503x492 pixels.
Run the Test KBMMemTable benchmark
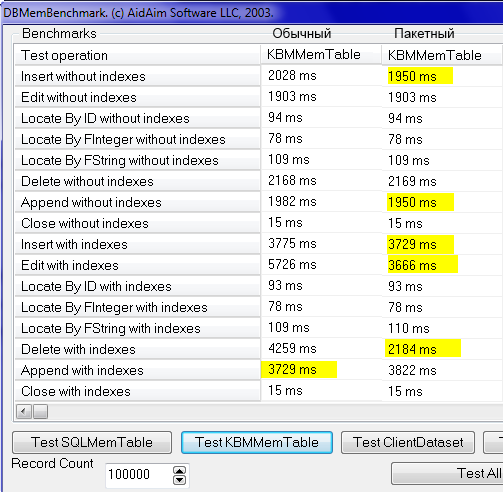tap(257, 442)
